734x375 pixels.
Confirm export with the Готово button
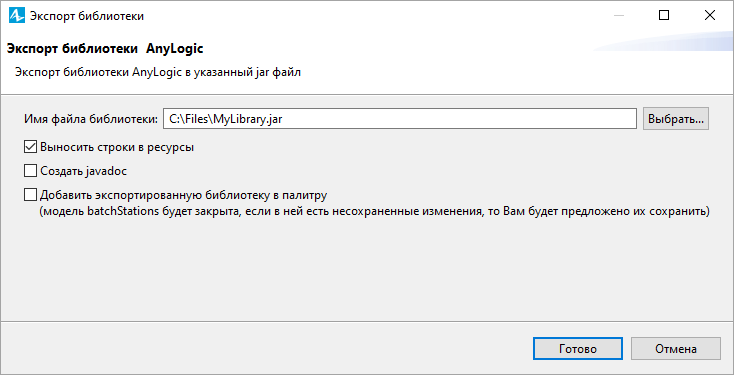tap(578, 349)
